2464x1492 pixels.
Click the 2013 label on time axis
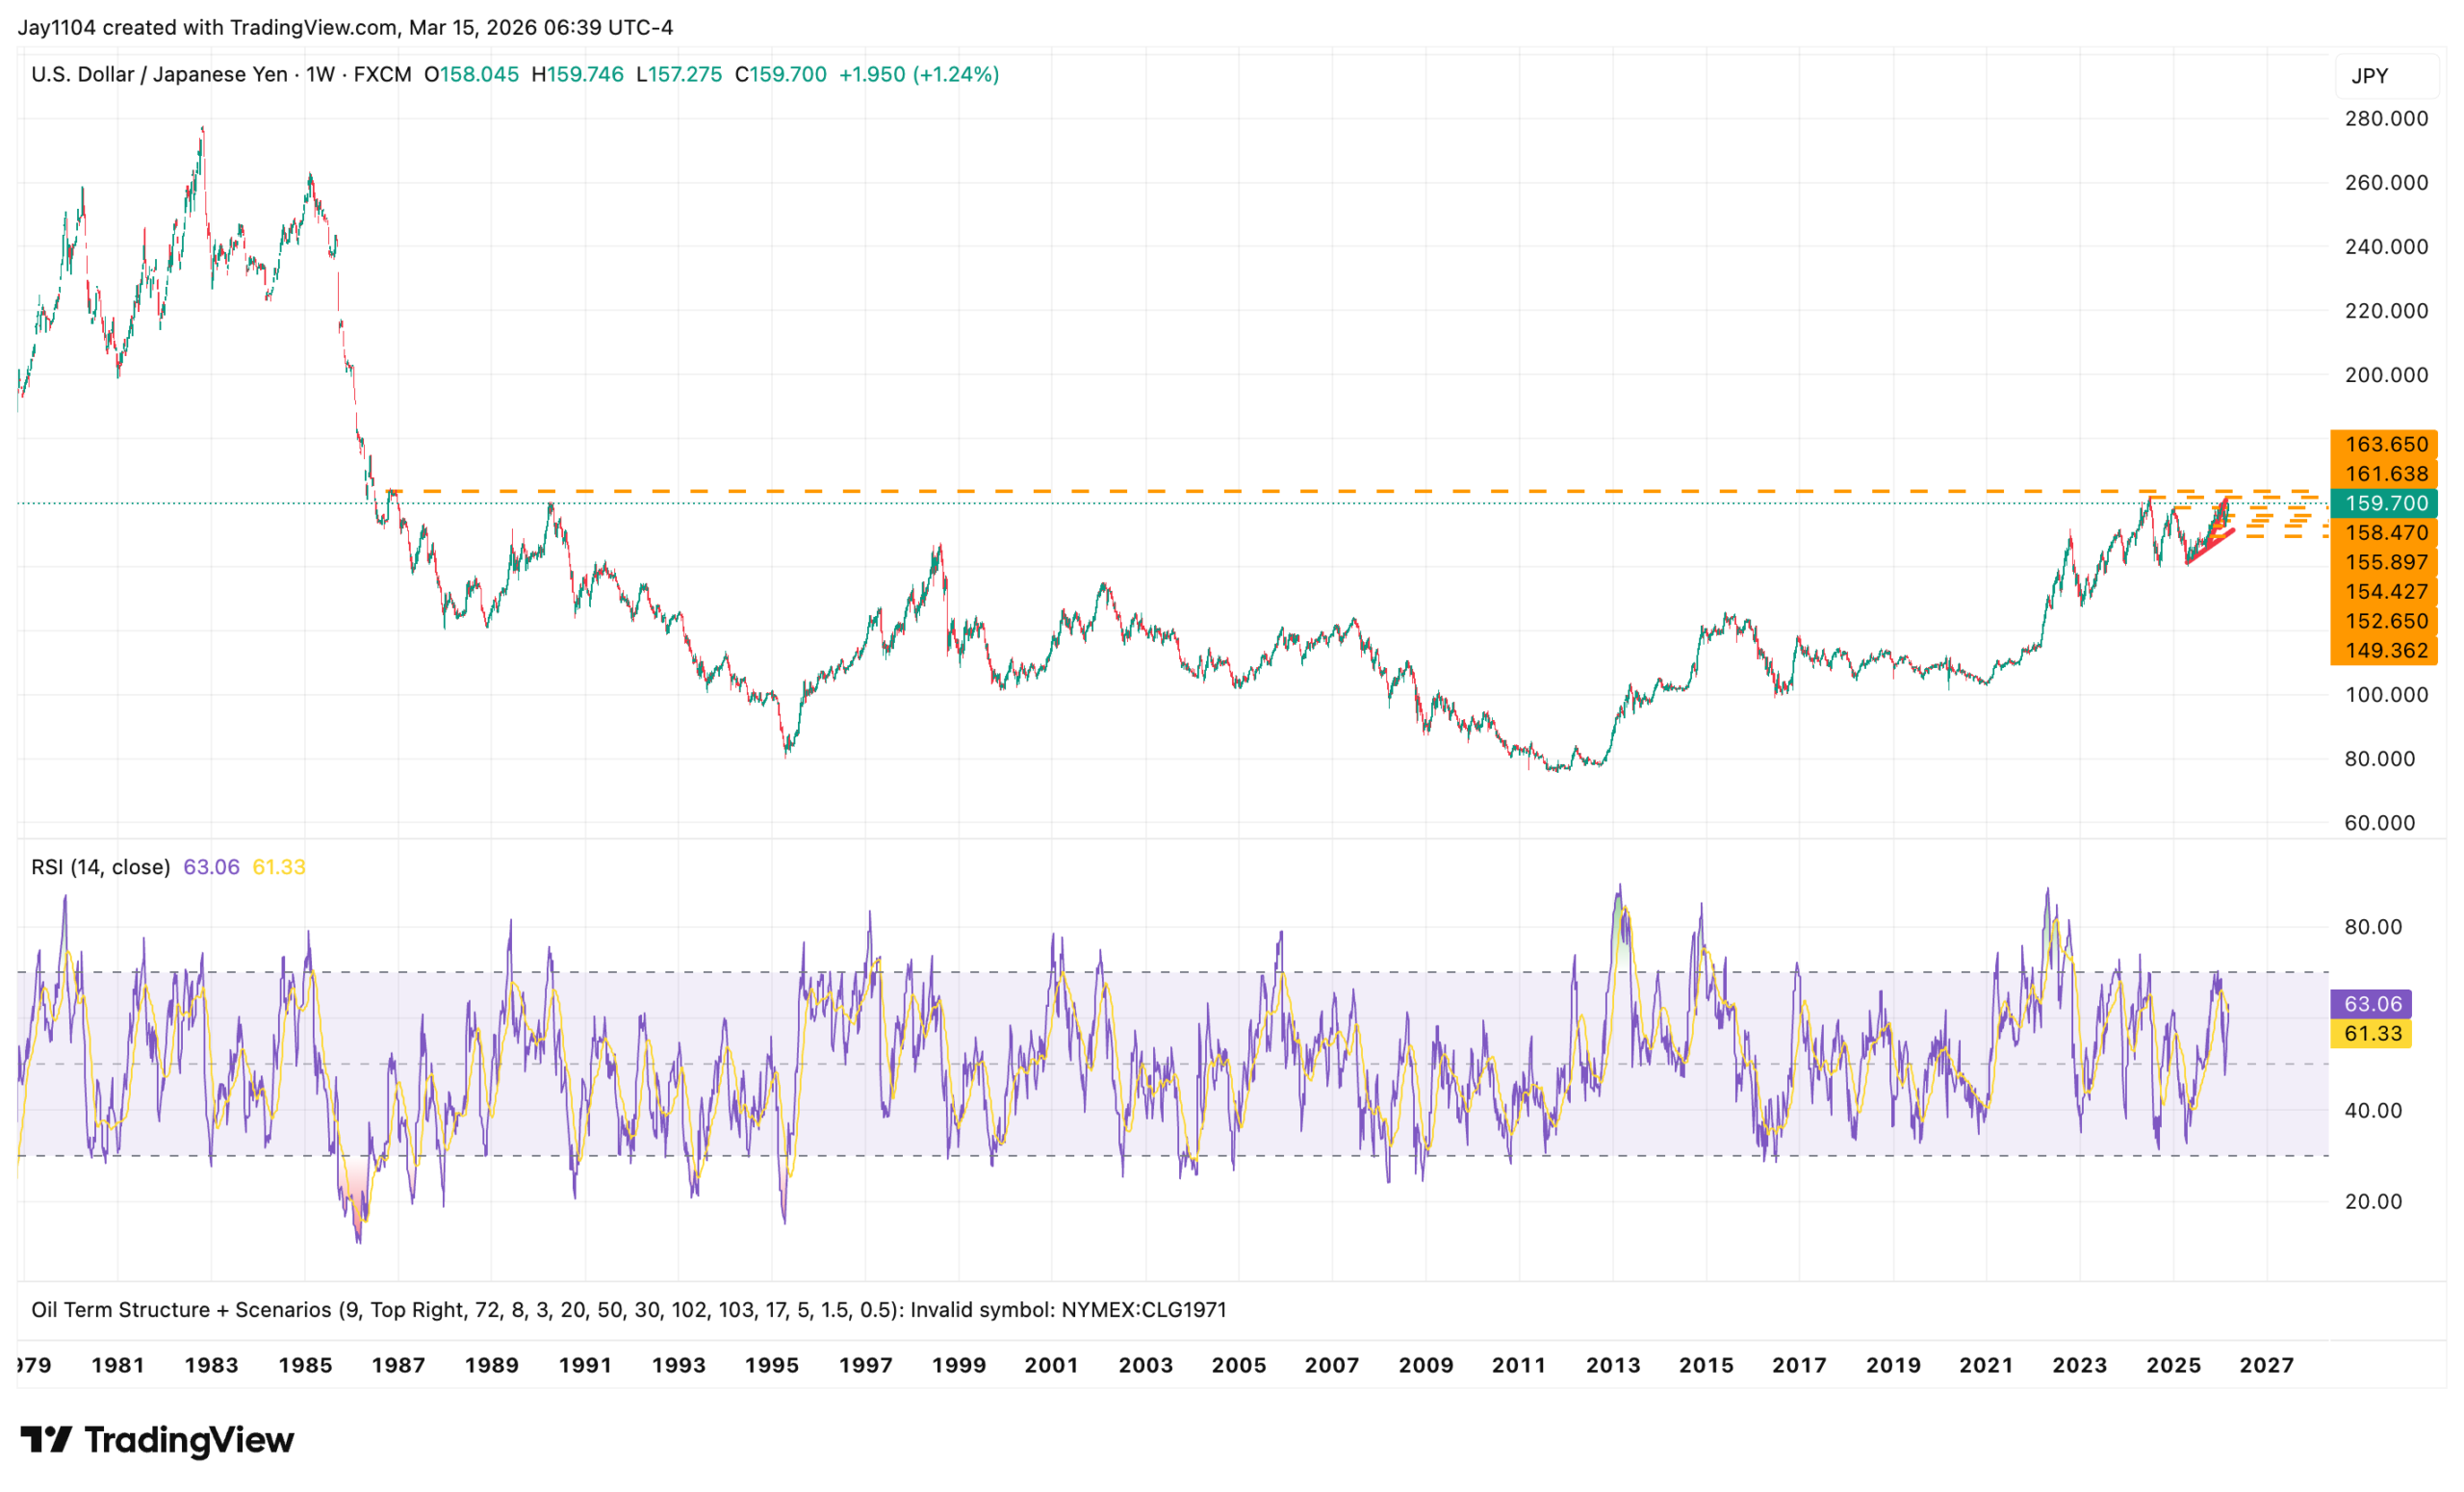[1612, 1366]
